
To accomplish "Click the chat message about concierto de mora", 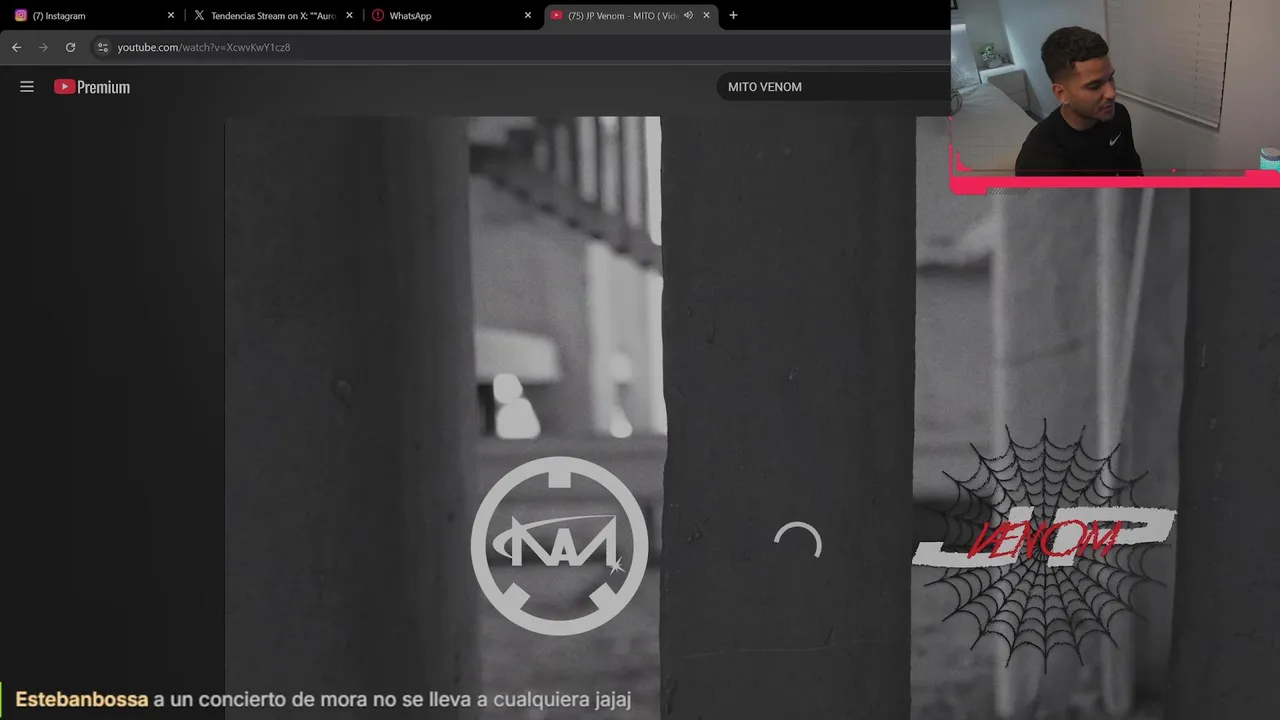I will [x=392, y=700].
